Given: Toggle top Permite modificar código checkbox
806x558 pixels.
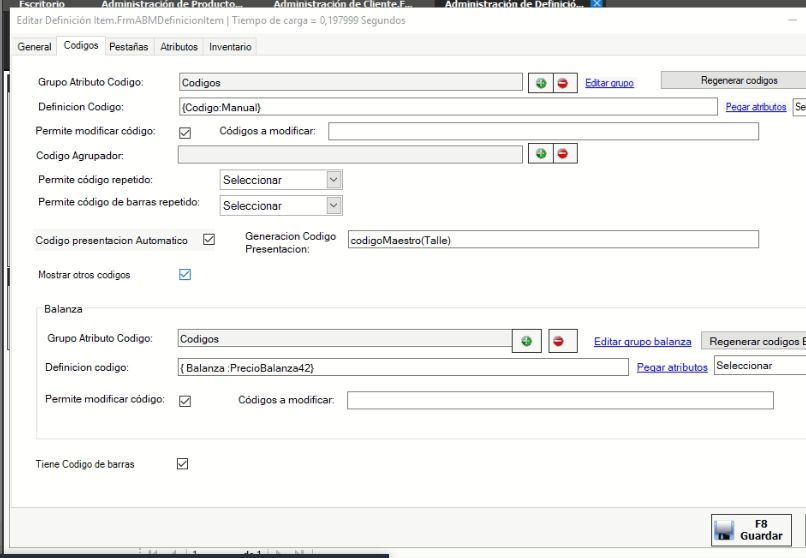Looking at the screenshot, I should pos(184,132).
